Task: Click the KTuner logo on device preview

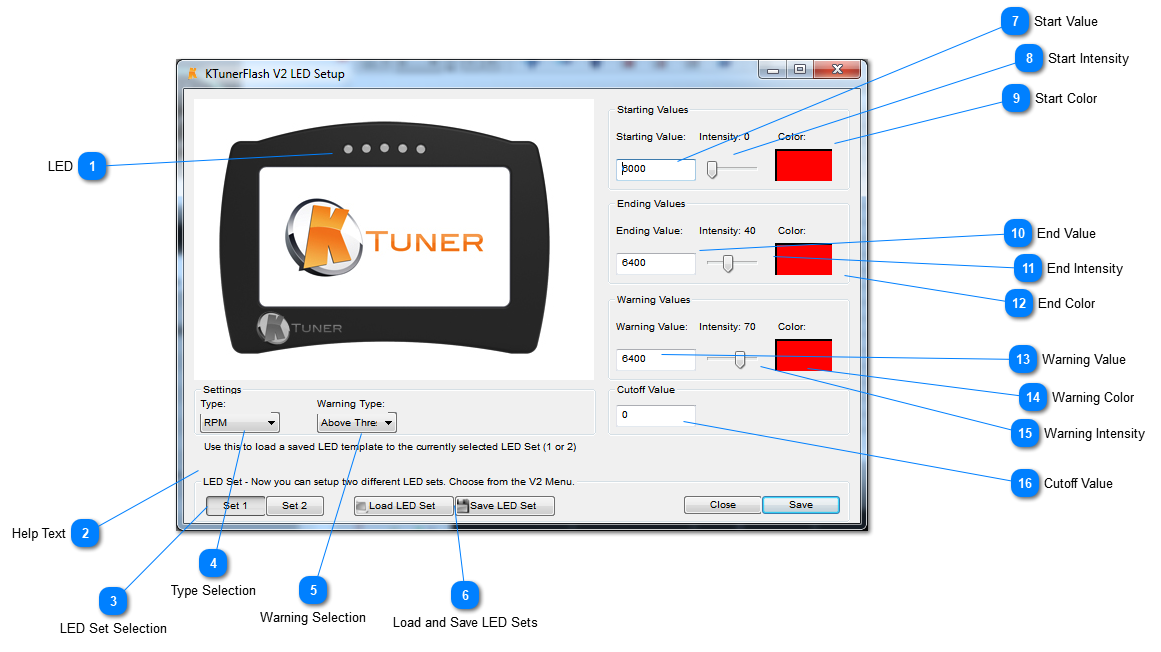Action: click(384, 238)
